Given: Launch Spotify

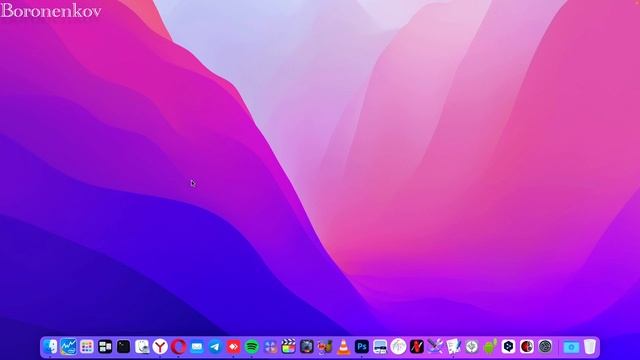Looking at the screenshot, I should (x=252, y=347).
